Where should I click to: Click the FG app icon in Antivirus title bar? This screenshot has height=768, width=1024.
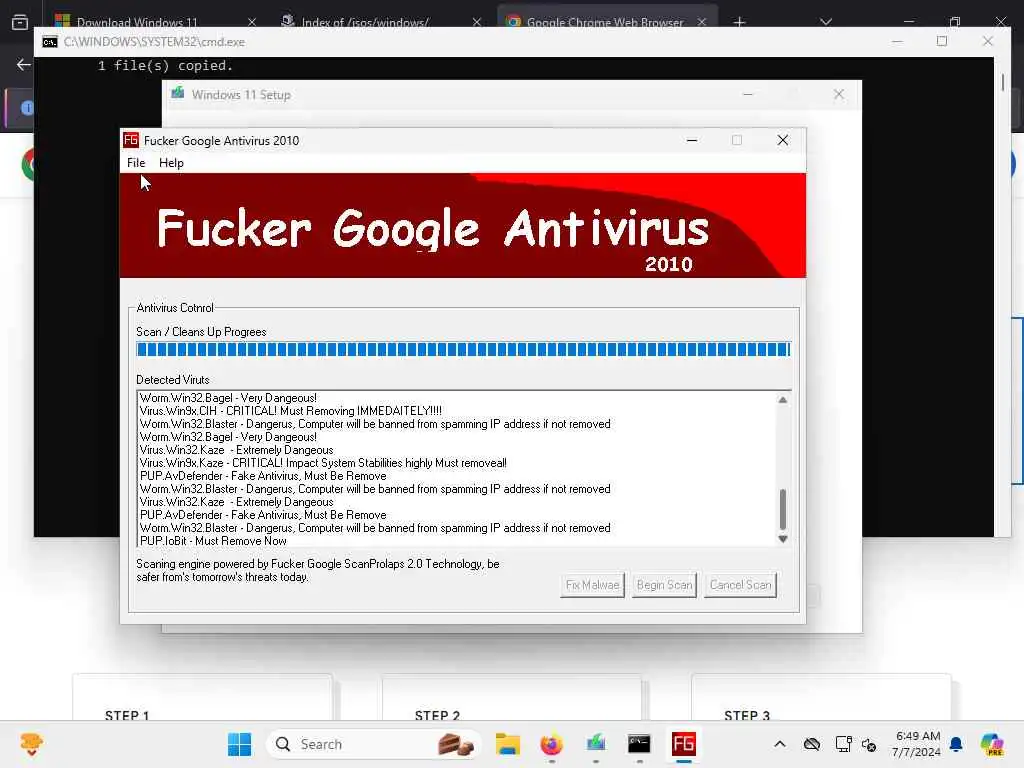pos(131,140)
